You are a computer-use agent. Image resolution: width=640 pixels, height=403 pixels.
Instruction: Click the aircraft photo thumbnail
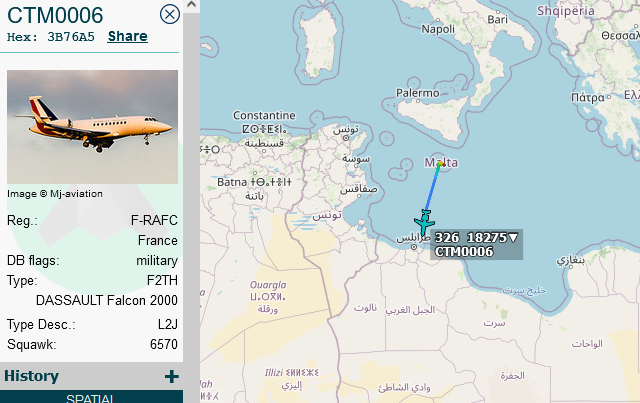click(92, 127)
